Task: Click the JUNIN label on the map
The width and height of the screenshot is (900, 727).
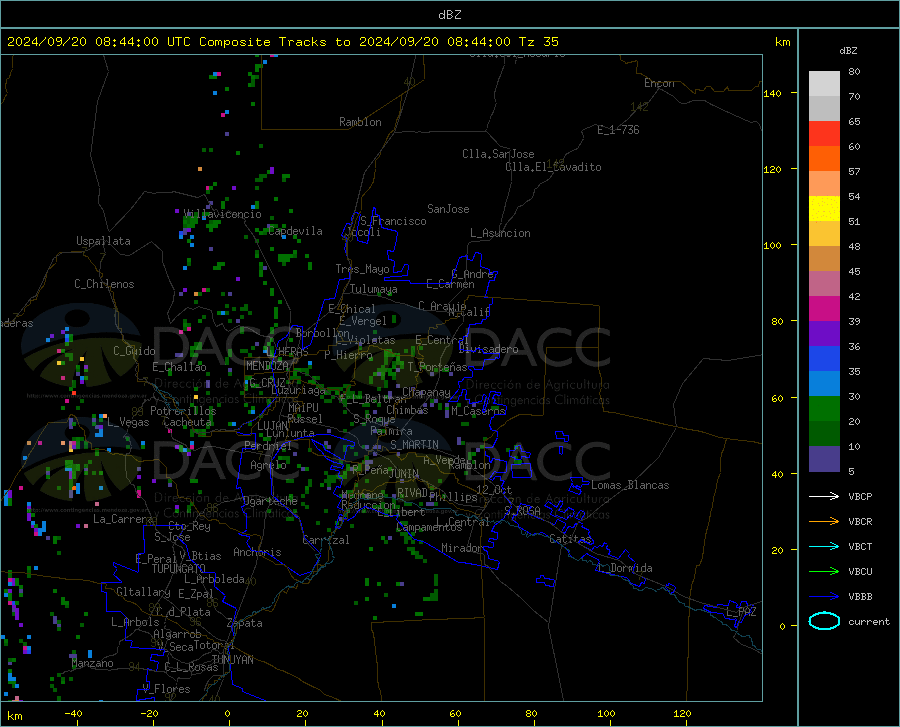Action: [404, 474]
